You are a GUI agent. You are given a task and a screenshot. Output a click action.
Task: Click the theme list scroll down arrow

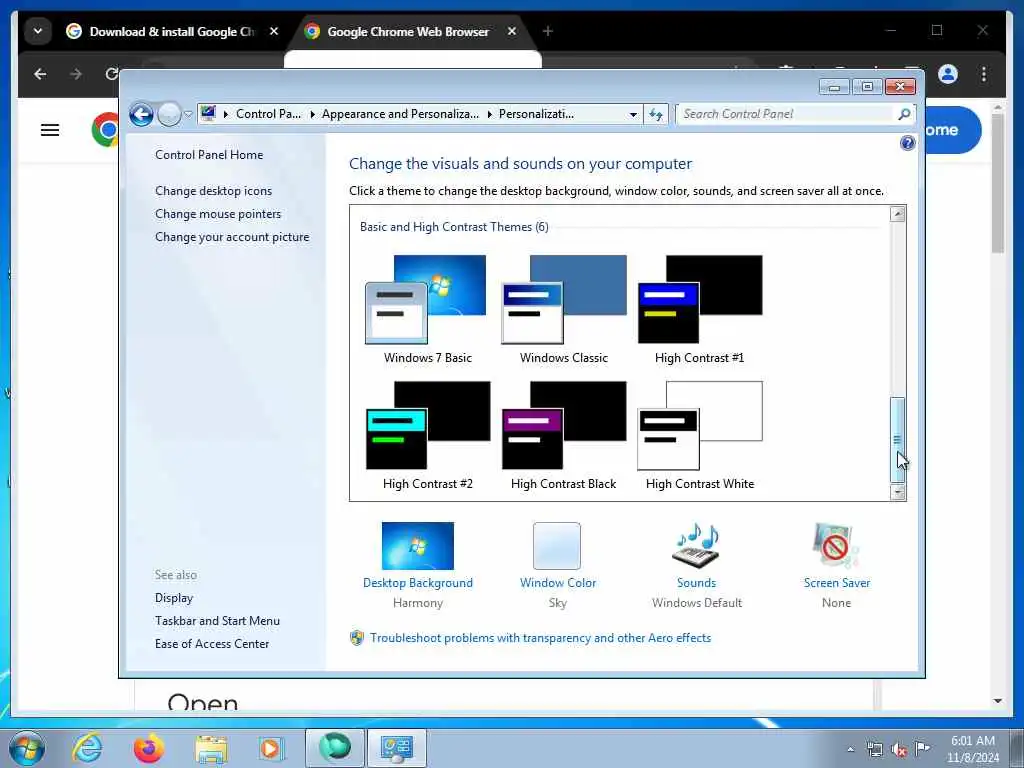coord(898,492)
